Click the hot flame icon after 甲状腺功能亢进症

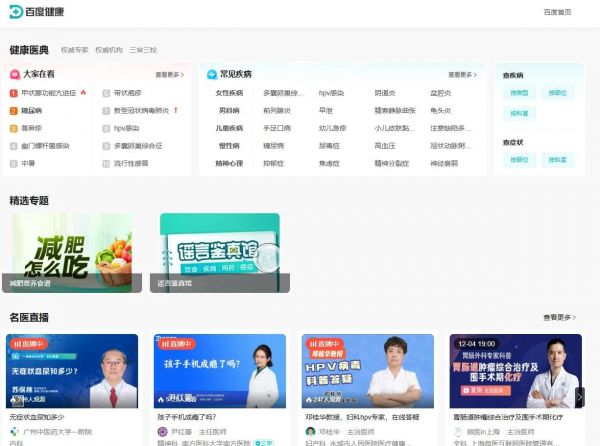83,93
